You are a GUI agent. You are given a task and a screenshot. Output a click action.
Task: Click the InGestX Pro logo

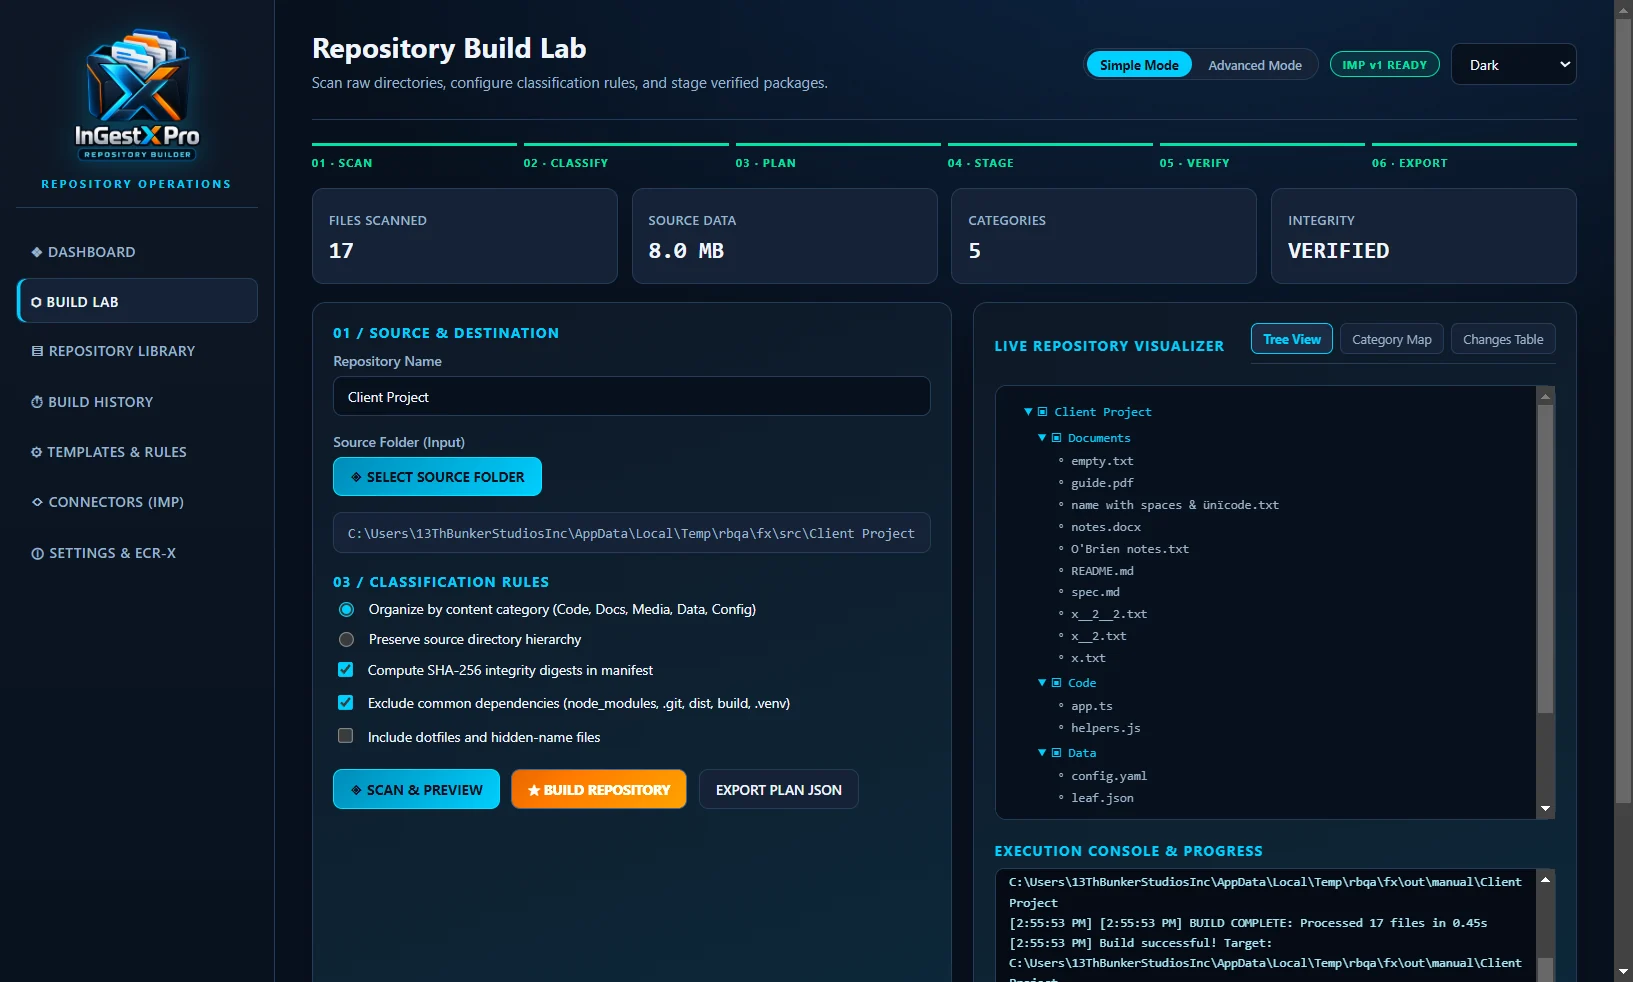(137, 95)
